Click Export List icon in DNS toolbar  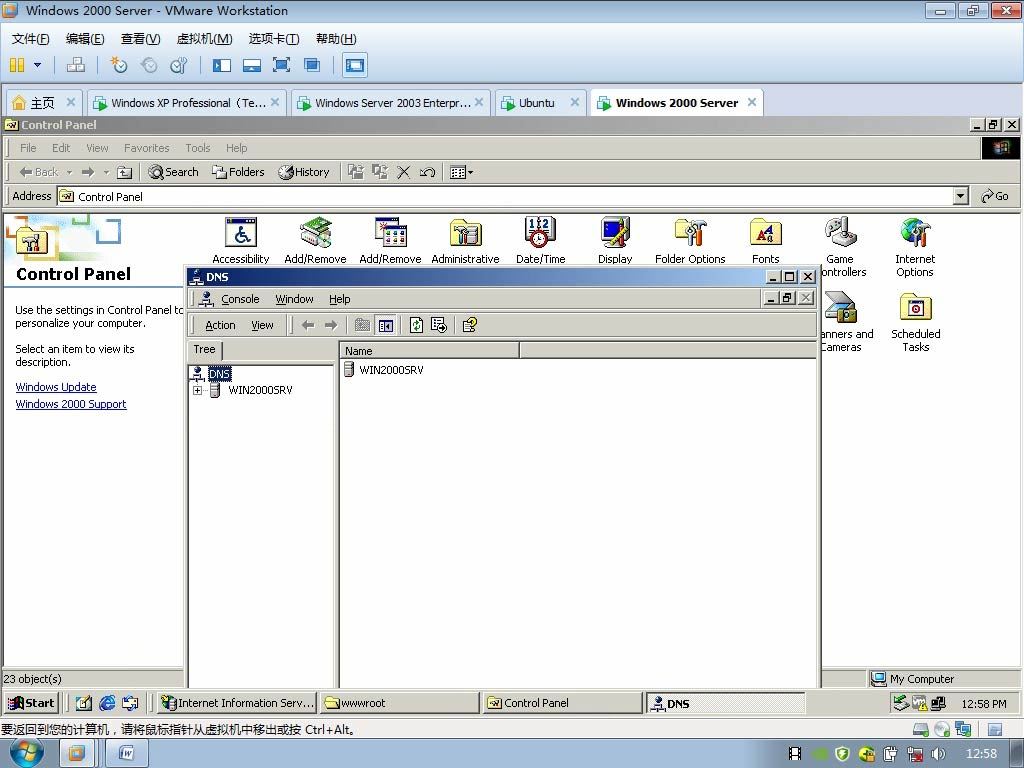pos(439,325)
